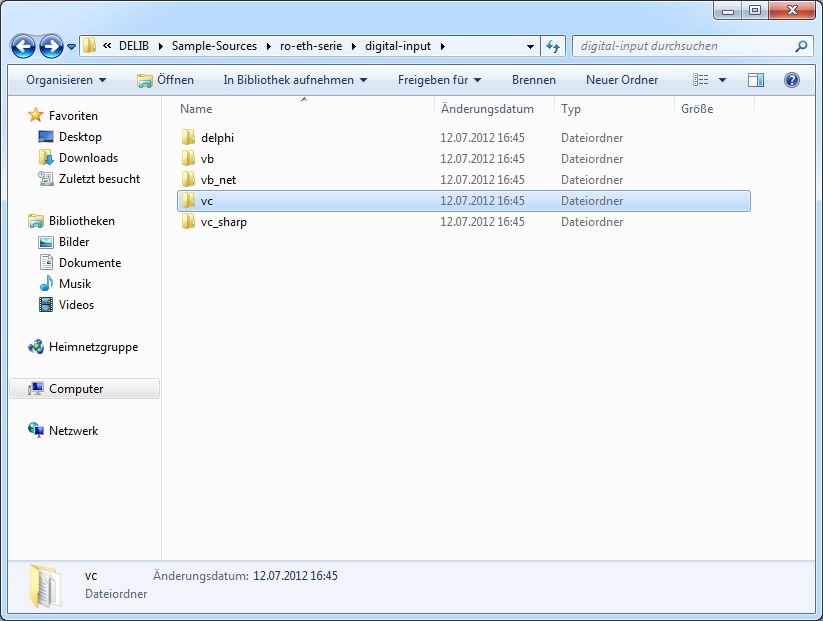Select Sample-Sources in the breadcrumb path

pyautogui.click(x=214, y=46)
